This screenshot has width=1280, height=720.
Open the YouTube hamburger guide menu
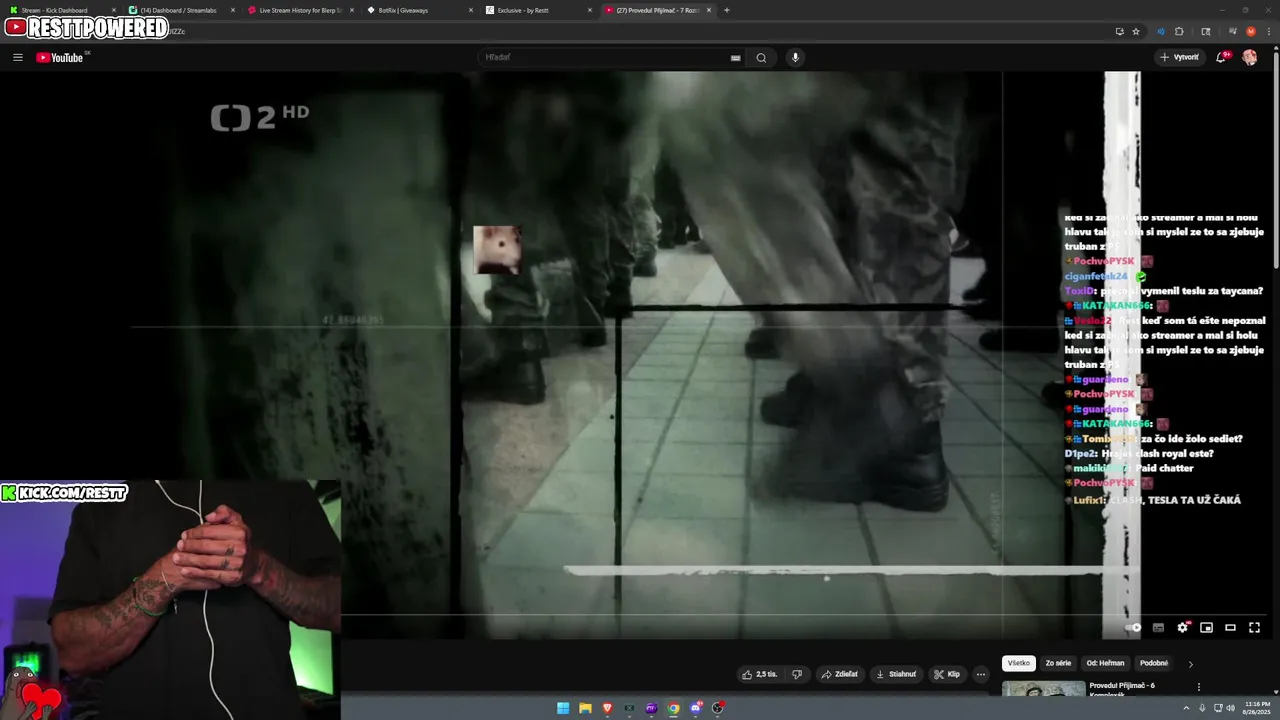(x=18, y=57)
